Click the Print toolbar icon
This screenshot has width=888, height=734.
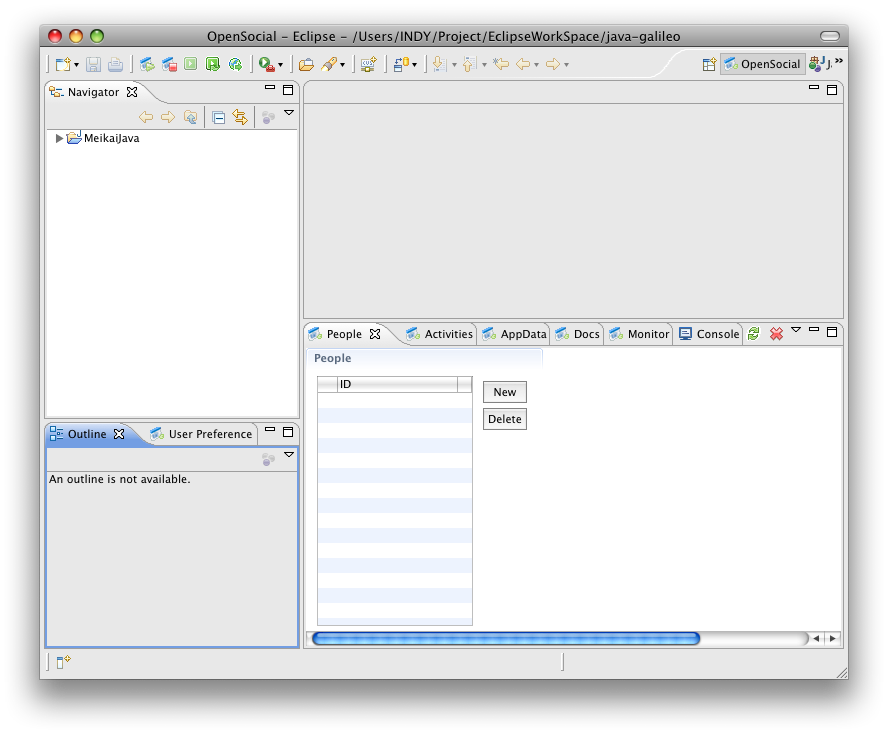pos(116,65)
